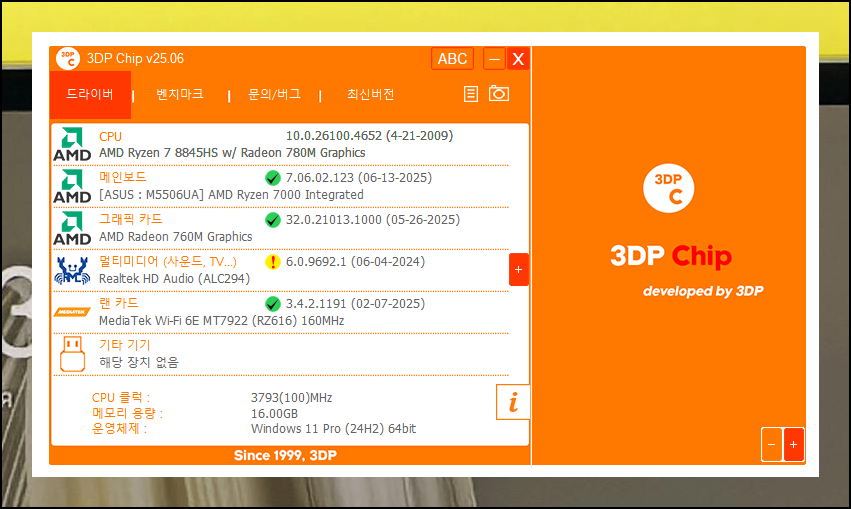Screen dimensions: 851x509
Task: Open the system information list icon
Action: point(471,94)
